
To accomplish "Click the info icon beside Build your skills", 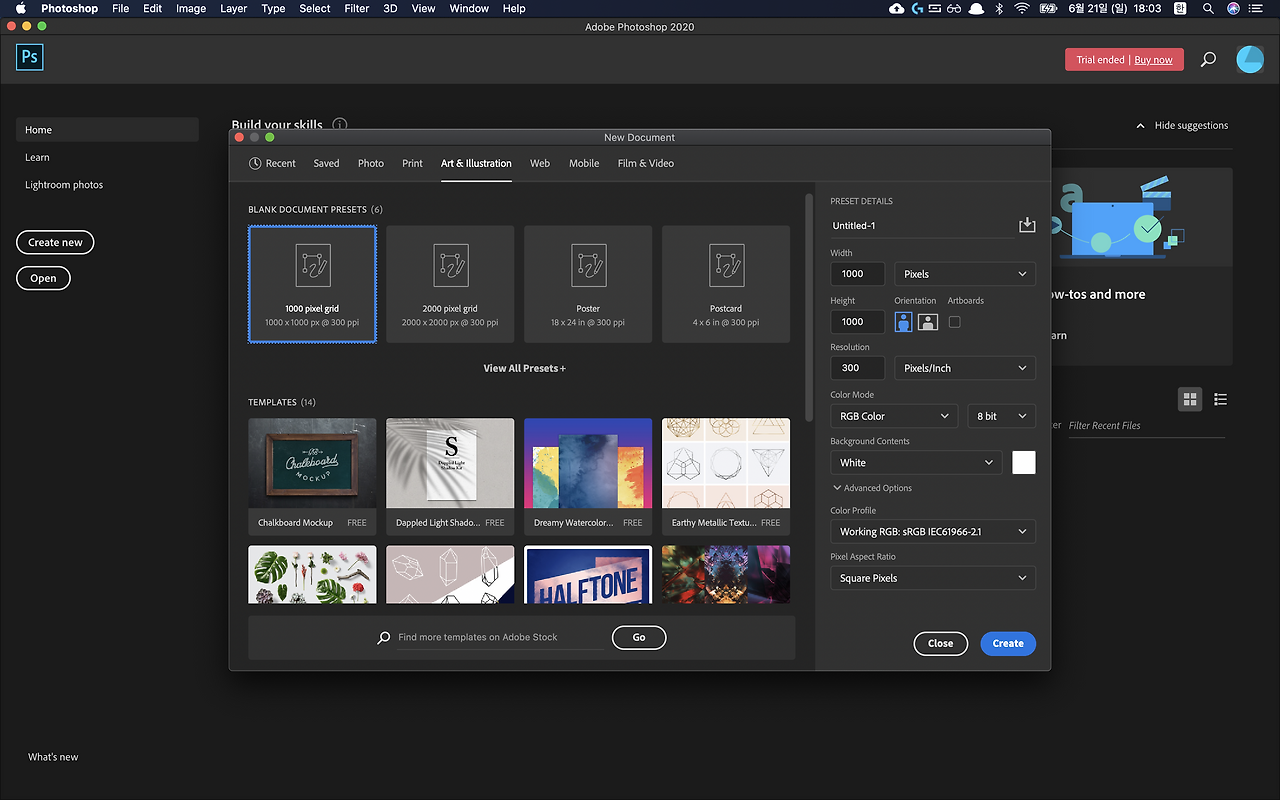I will tap(340, 125).
